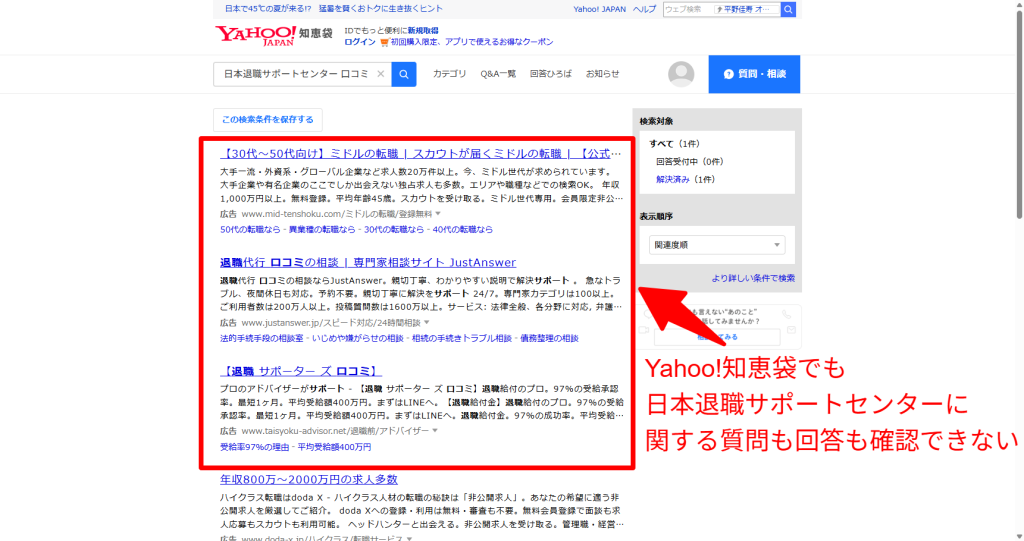Click the shopping cart icon beside the coupon link

[384, 42]
